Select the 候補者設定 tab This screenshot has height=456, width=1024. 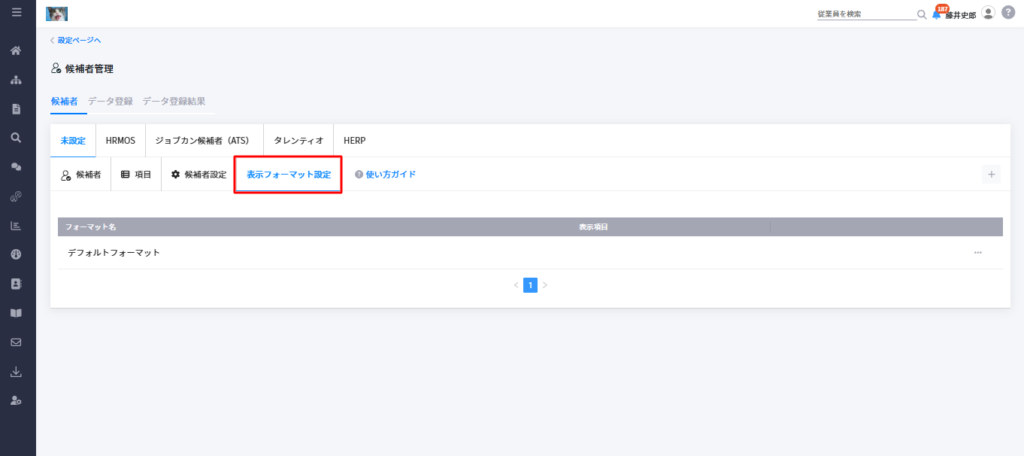199,174
